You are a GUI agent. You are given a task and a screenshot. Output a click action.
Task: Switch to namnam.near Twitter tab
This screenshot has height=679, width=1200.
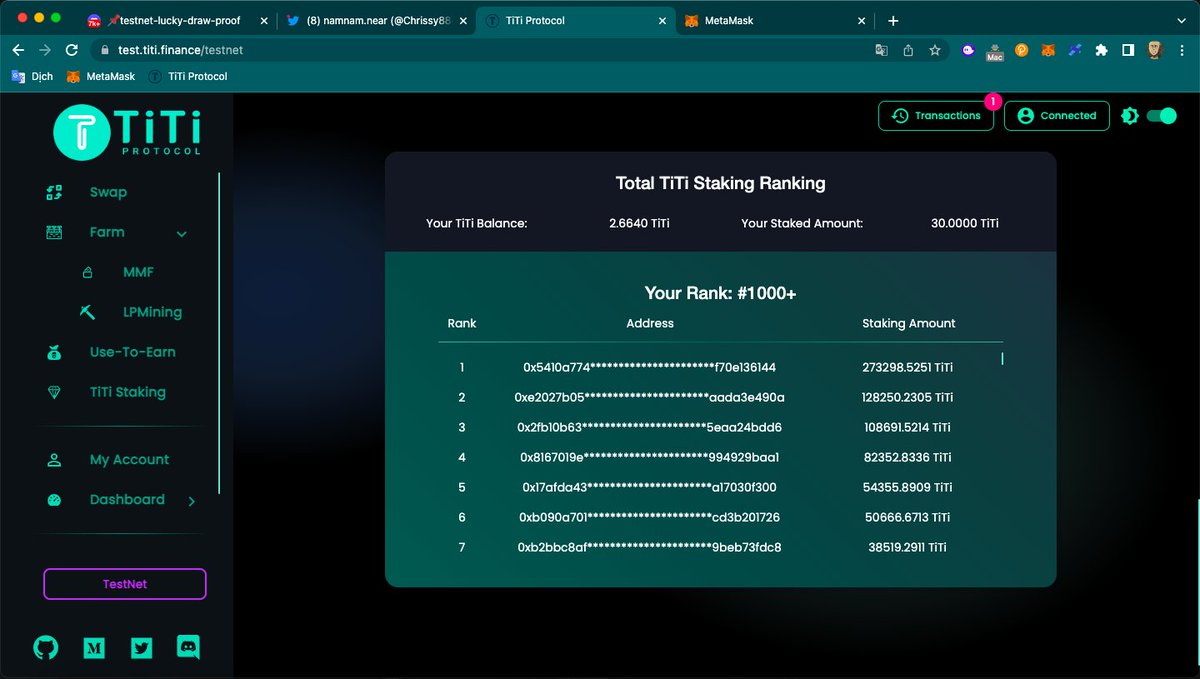(x=376, y=20)
